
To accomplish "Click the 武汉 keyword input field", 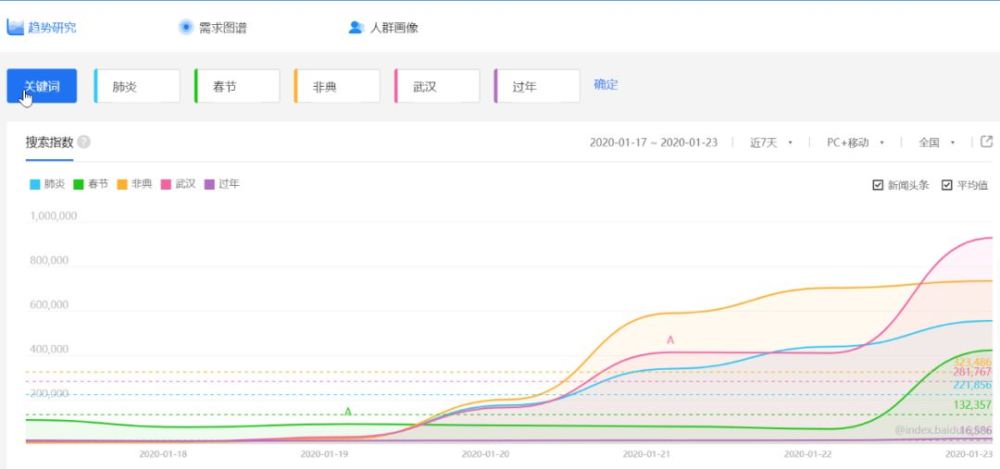I will coord(440,86).
